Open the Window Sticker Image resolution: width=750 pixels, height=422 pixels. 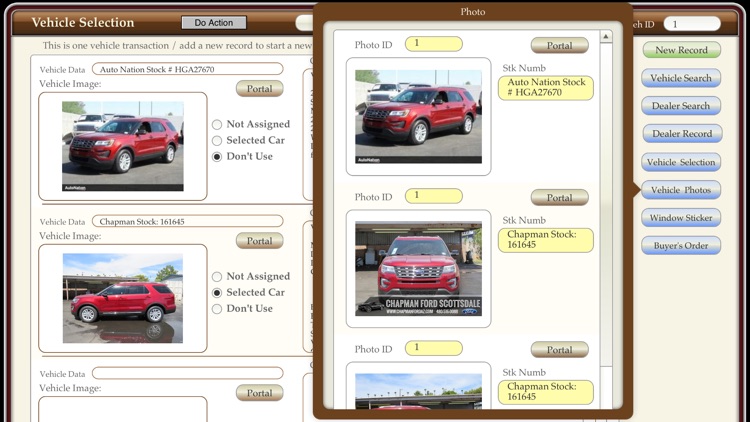tap(681, 218)
